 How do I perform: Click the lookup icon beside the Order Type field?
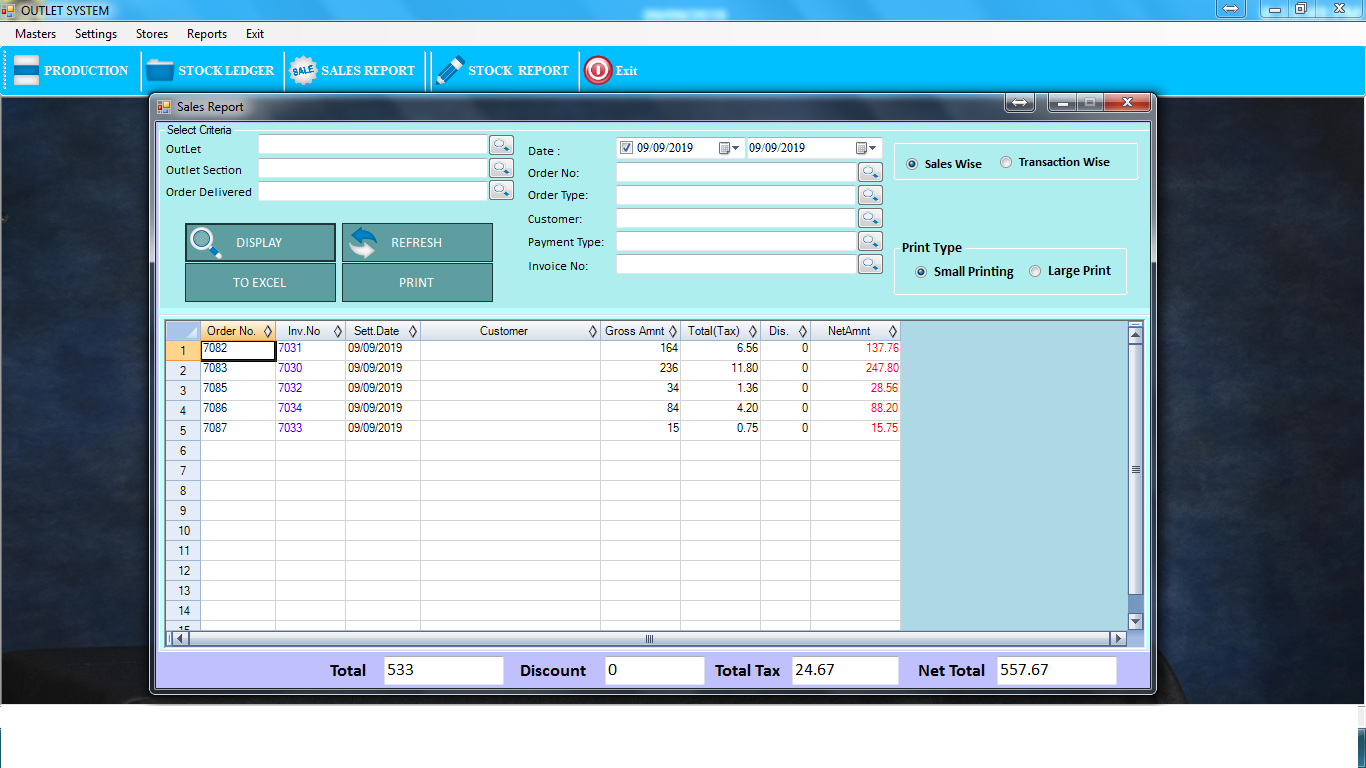pos(871,195)
